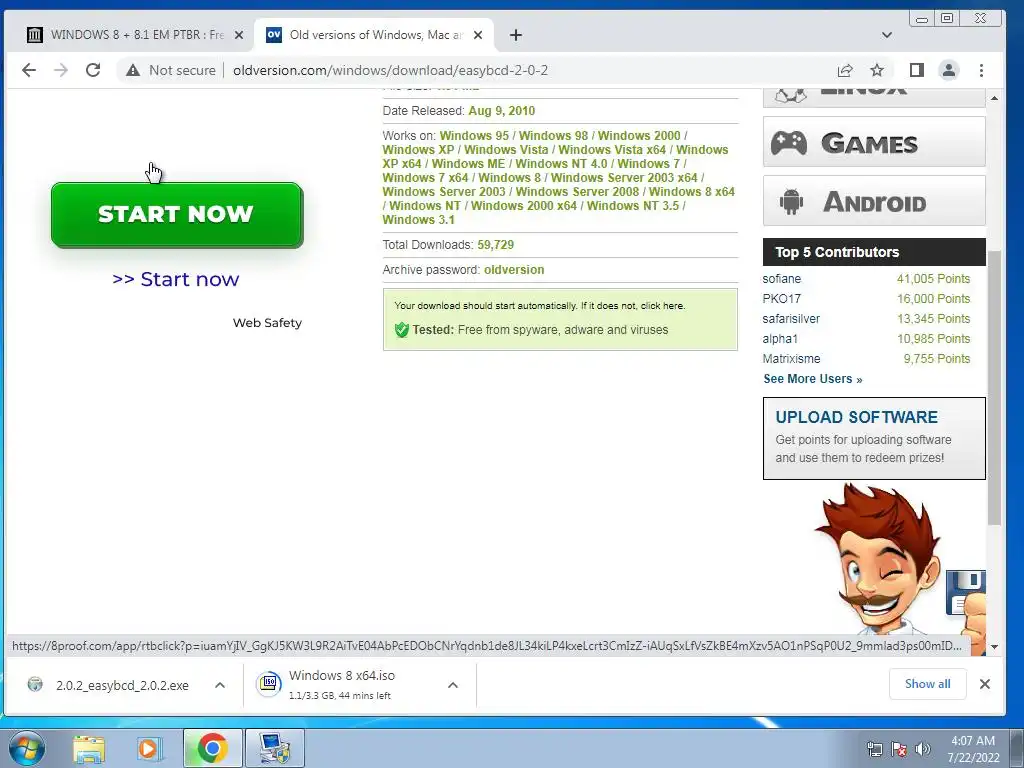Open the Games category

pos(874,142)
